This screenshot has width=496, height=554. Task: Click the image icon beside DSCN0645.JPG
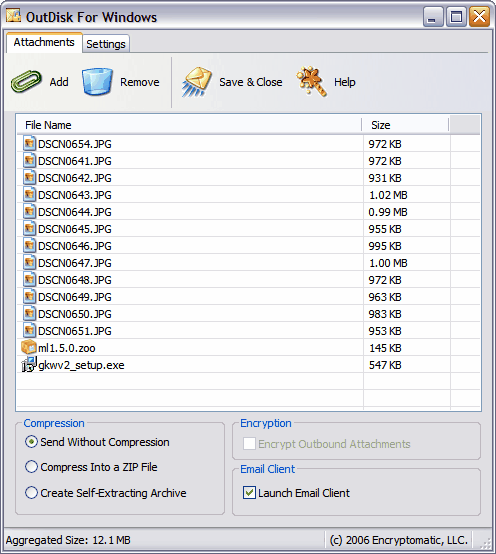[29, 228]
